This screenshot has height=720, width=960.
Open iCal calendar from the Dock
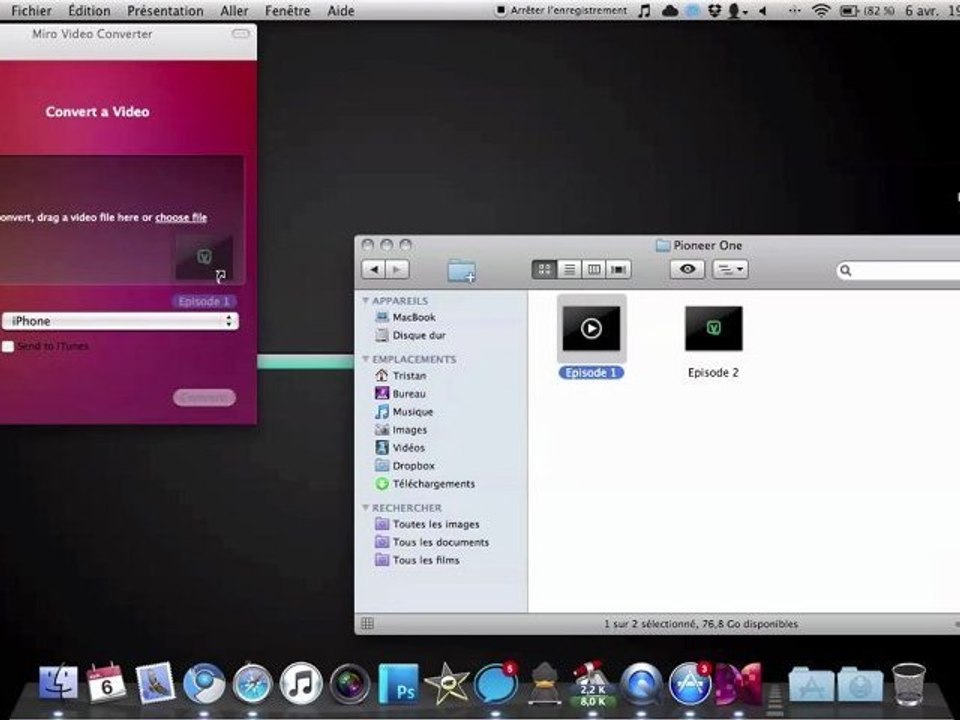pos(107,683)
